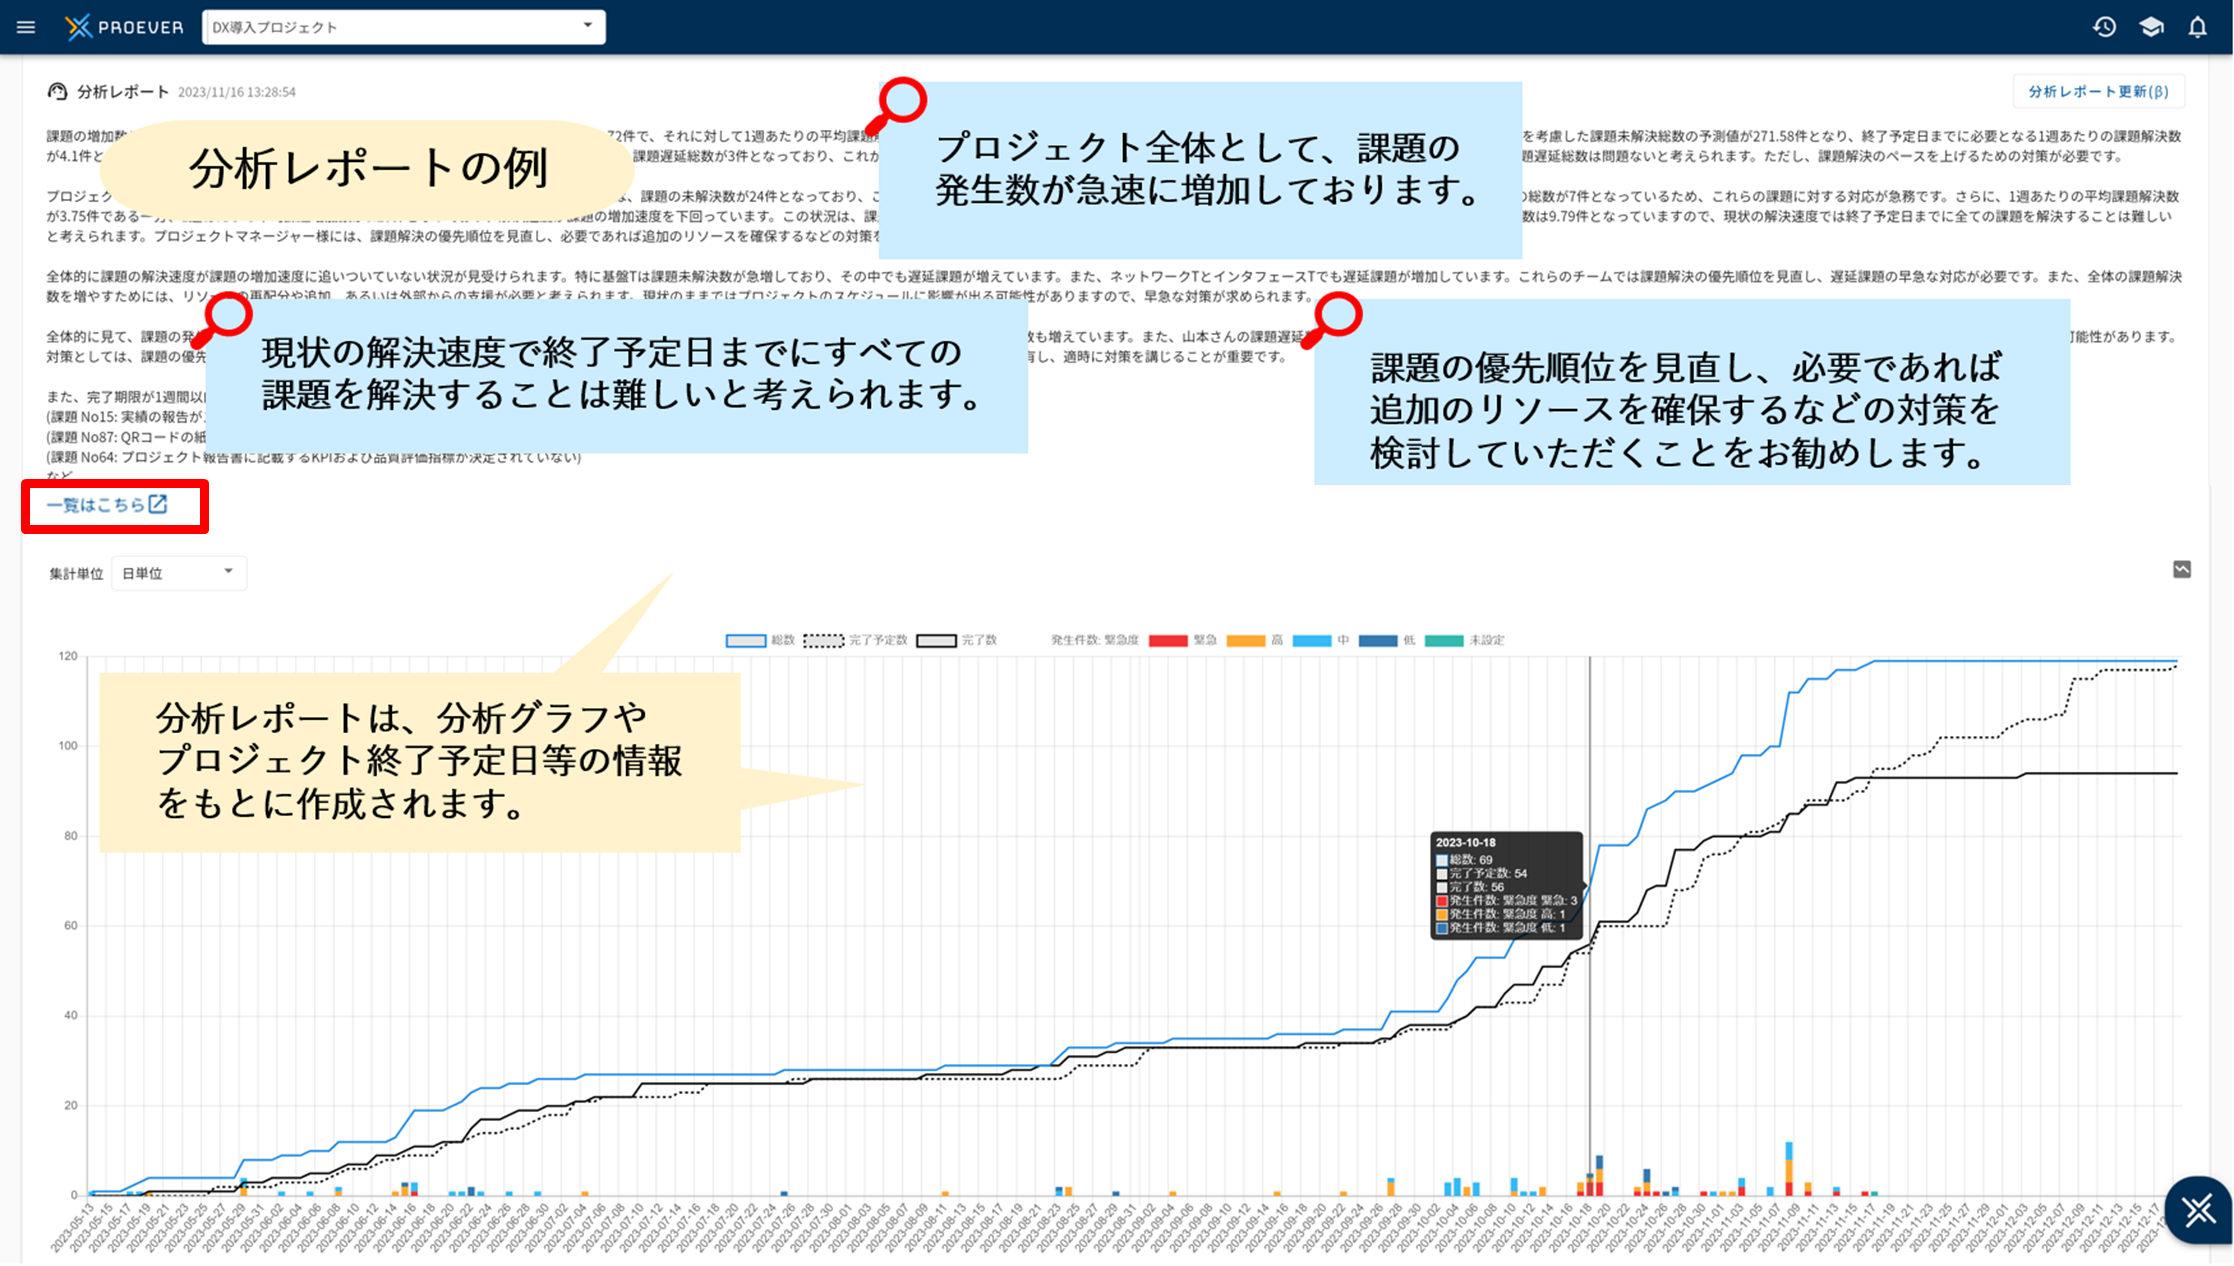The image size is (2234, 1266).
Task: Open the hamburger navigation menu
Action: pos(26,27)
